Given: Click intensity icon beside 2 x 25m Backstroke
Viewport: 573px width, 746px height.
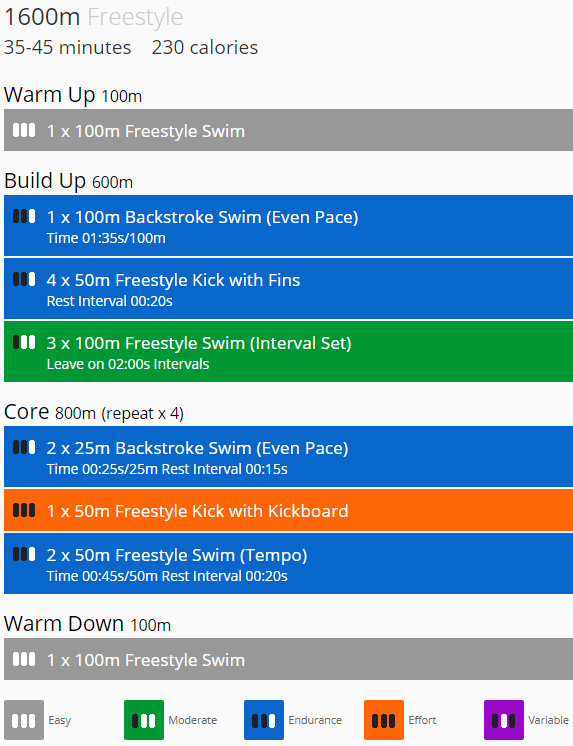Looking at the screenshot, I should tap(24, 447).
